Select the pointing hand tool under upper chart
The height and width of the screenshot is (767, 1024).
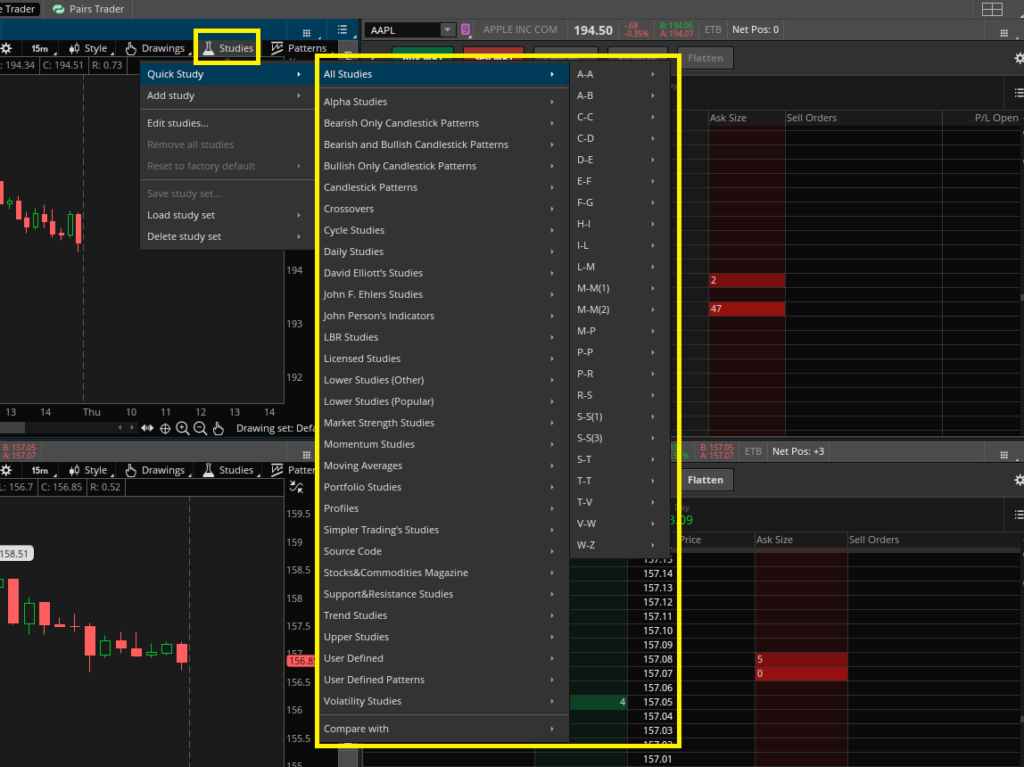218,429
